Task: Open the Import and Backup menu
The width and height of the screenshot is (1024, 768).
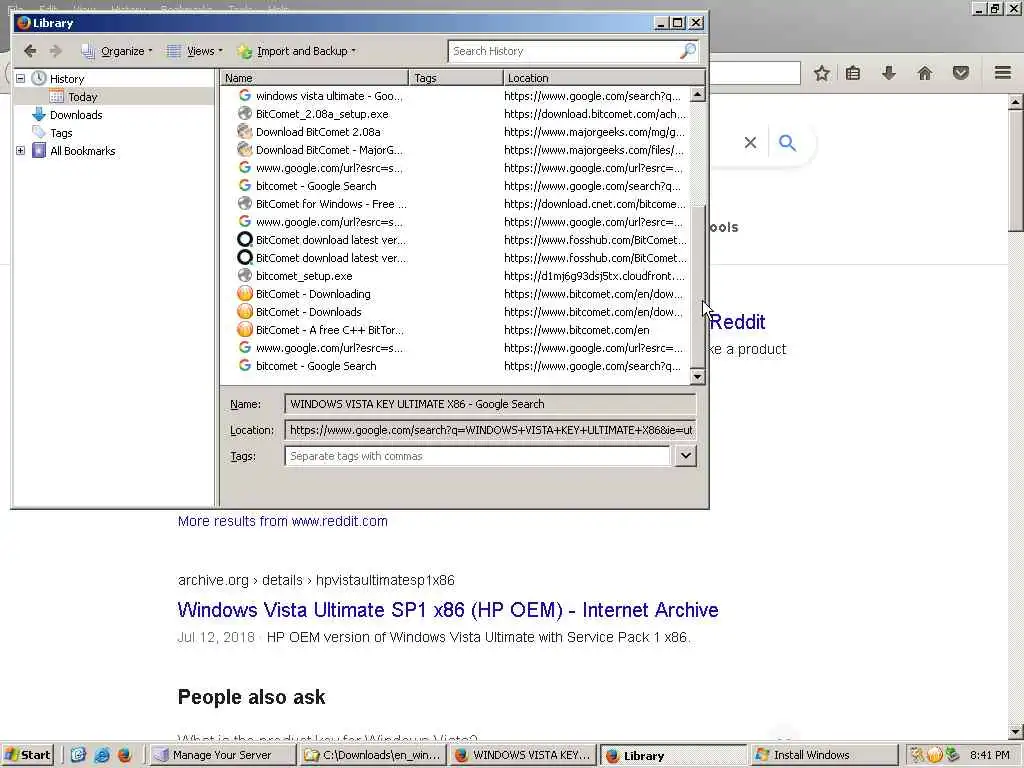Action: (297, 51)
